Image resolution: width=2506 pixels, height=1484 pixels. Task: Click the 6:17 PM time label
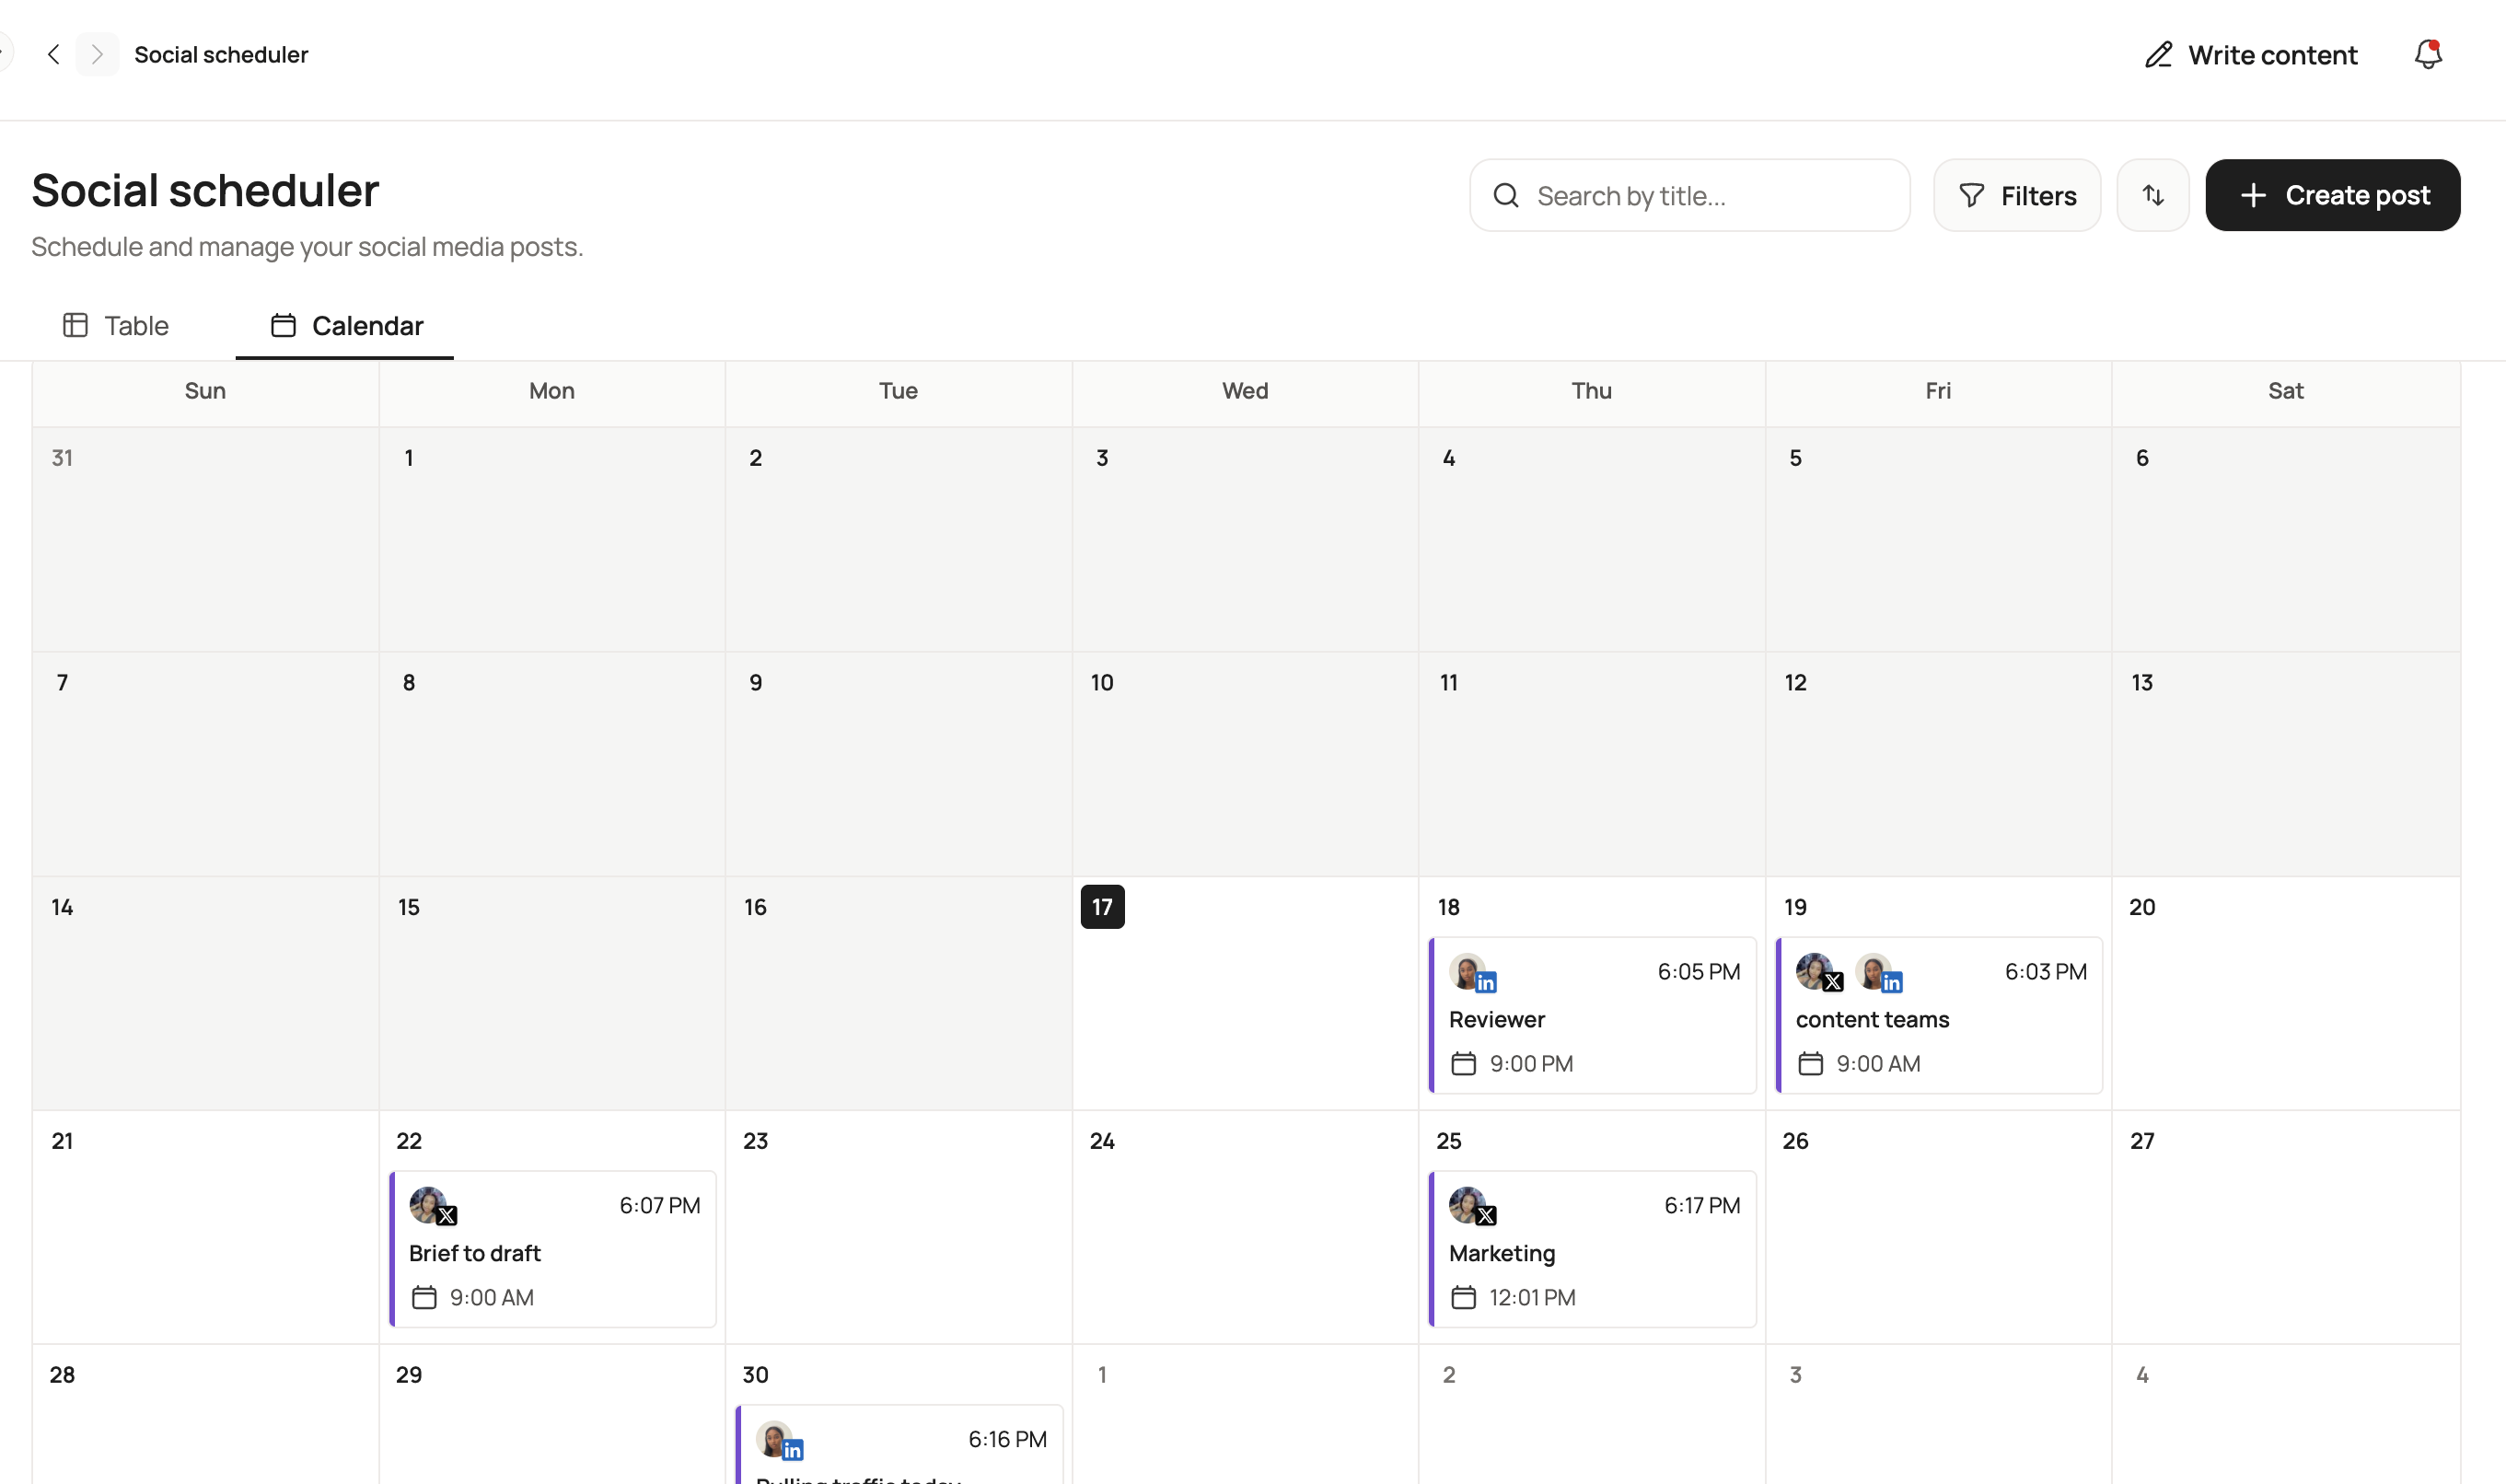pos(1702,1206)
